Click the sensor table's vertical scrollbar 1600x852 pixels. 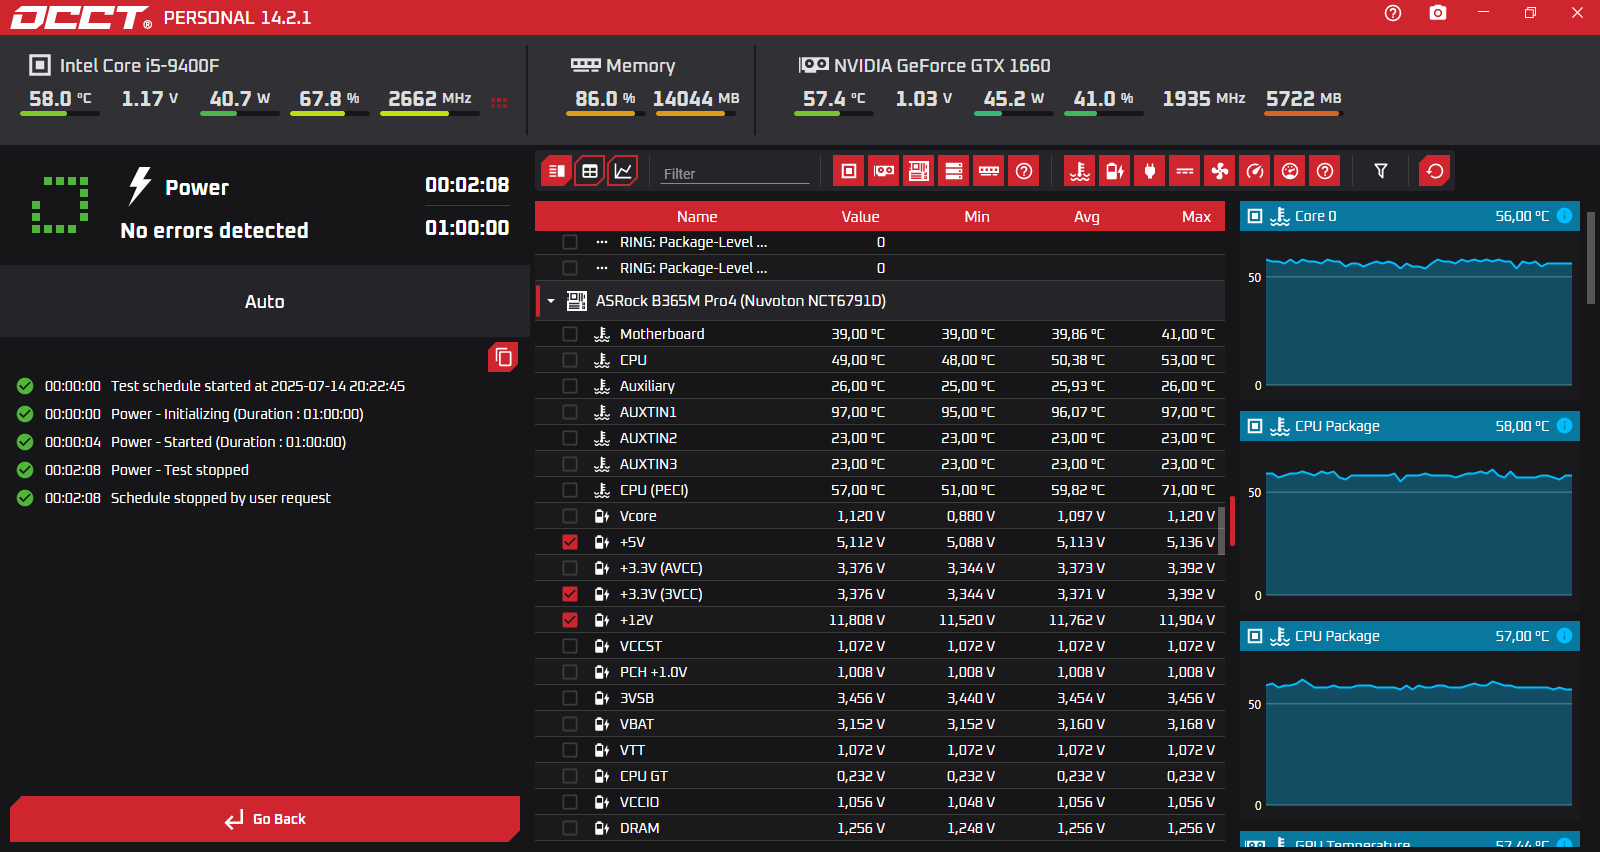1221,530
